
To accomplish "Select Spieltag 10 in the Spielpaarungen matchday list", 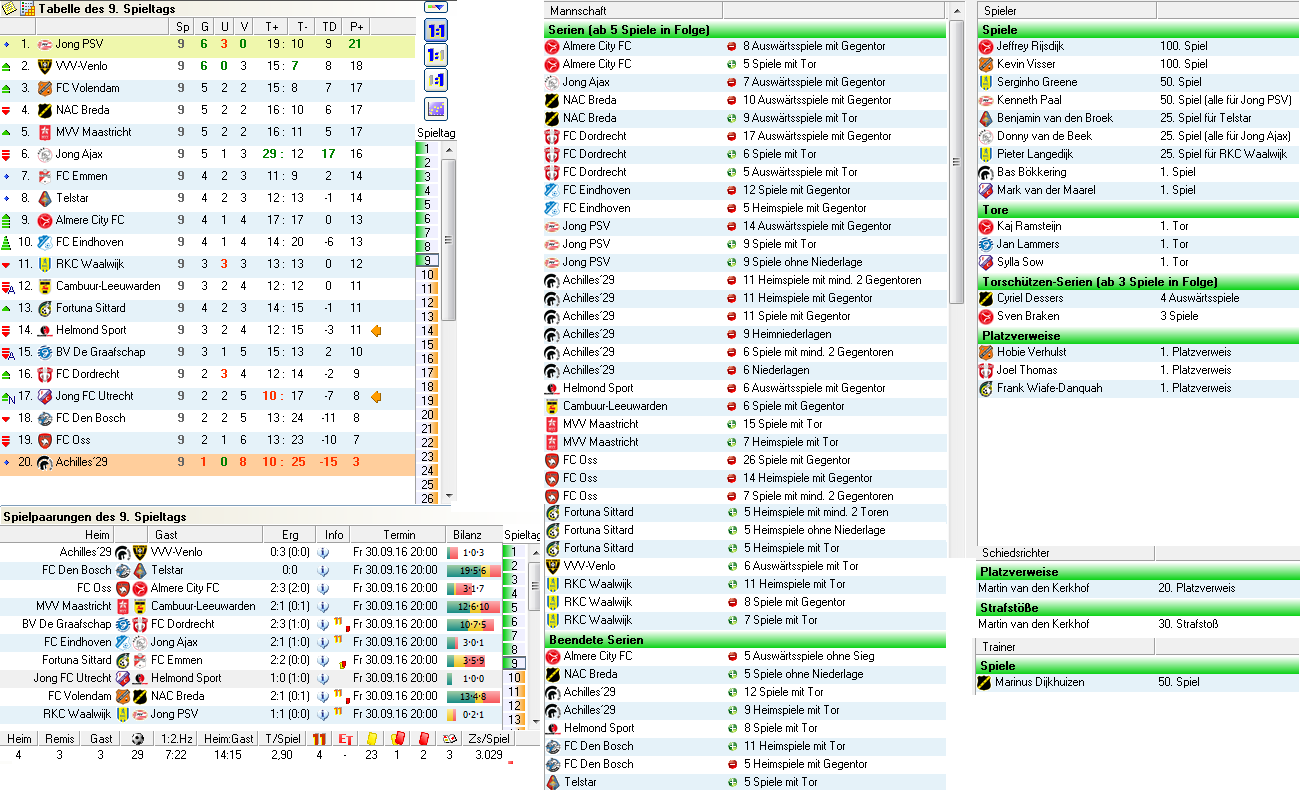I will 516,677.
